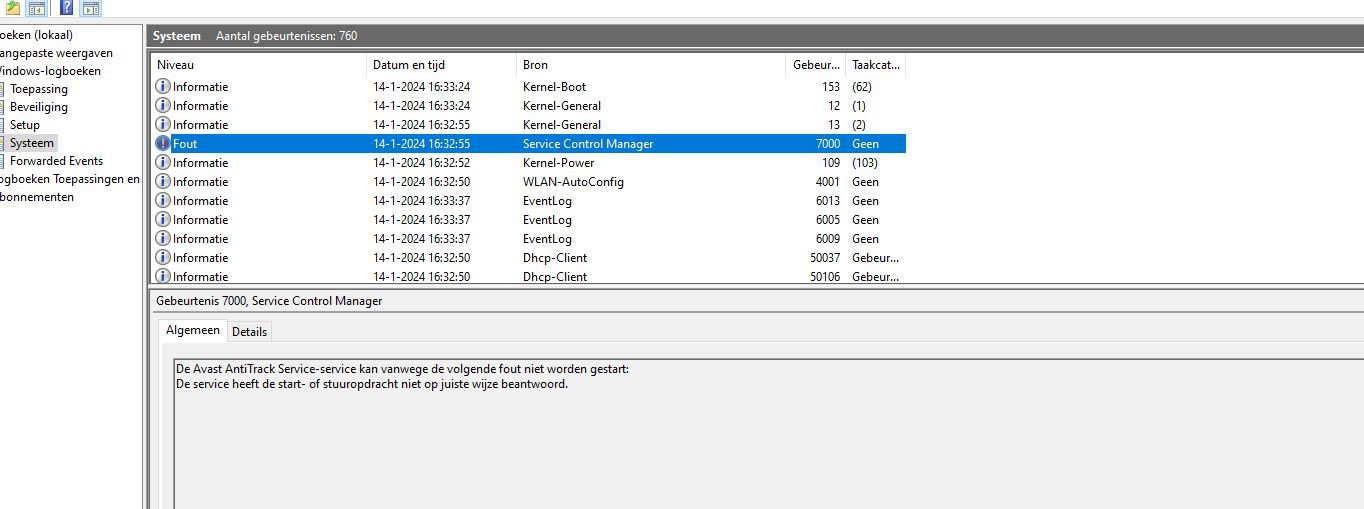
Task: Click the Informatie text in Kernel-Boot row
Action: coord(200,87)
